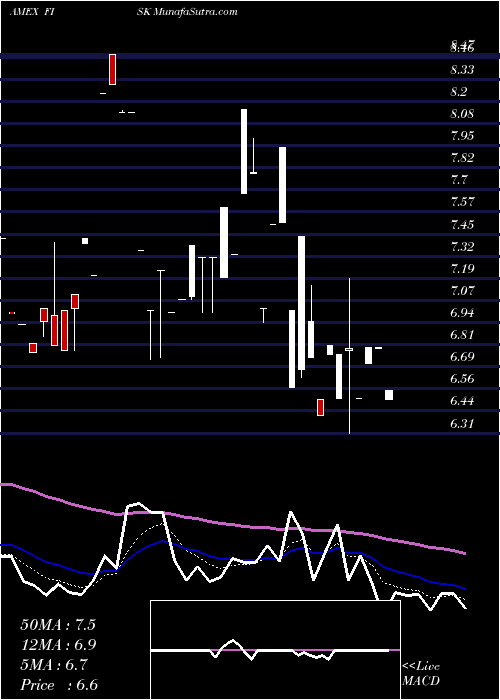The width and height of the screenshot is (500, 700).
Task: Select the 6.69 price axis label
Action: pos(462,357)
